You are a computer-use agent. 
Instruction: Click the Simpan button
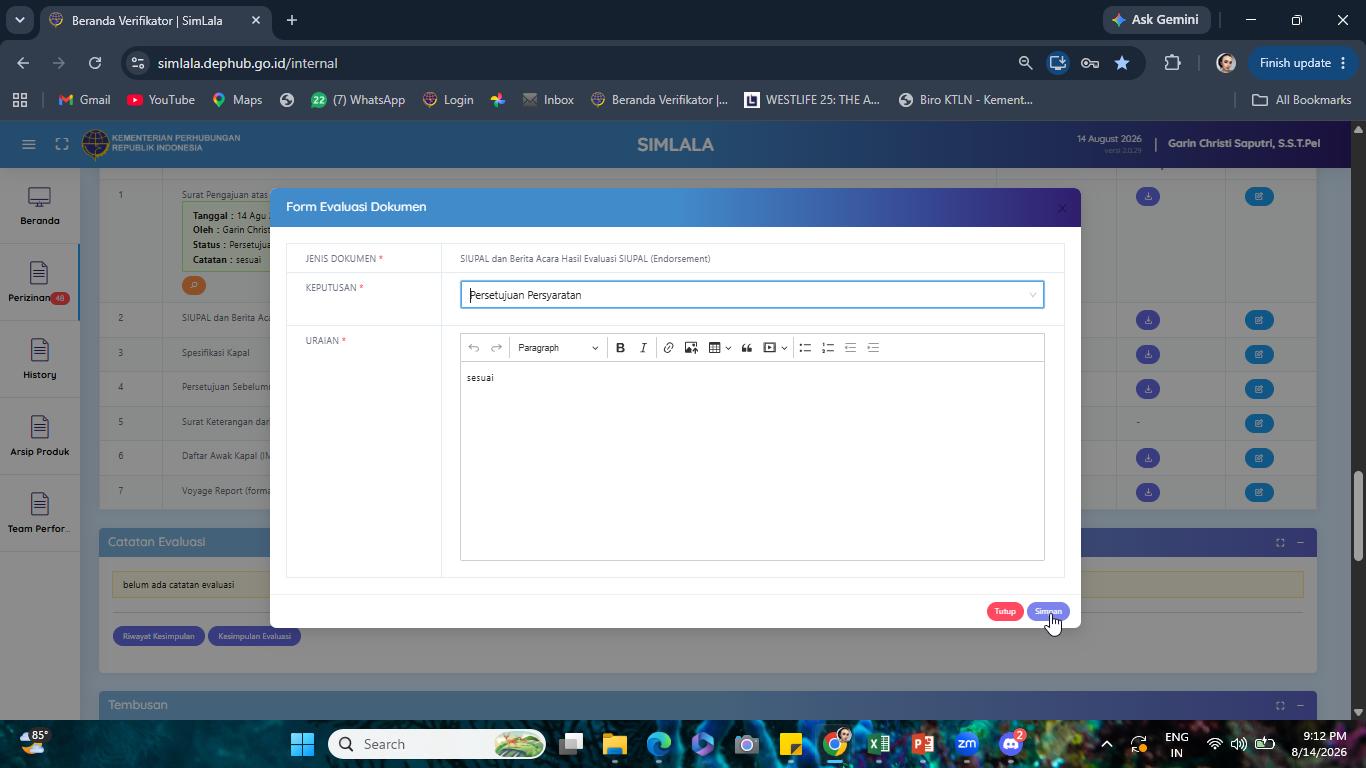click(1048, 612)
